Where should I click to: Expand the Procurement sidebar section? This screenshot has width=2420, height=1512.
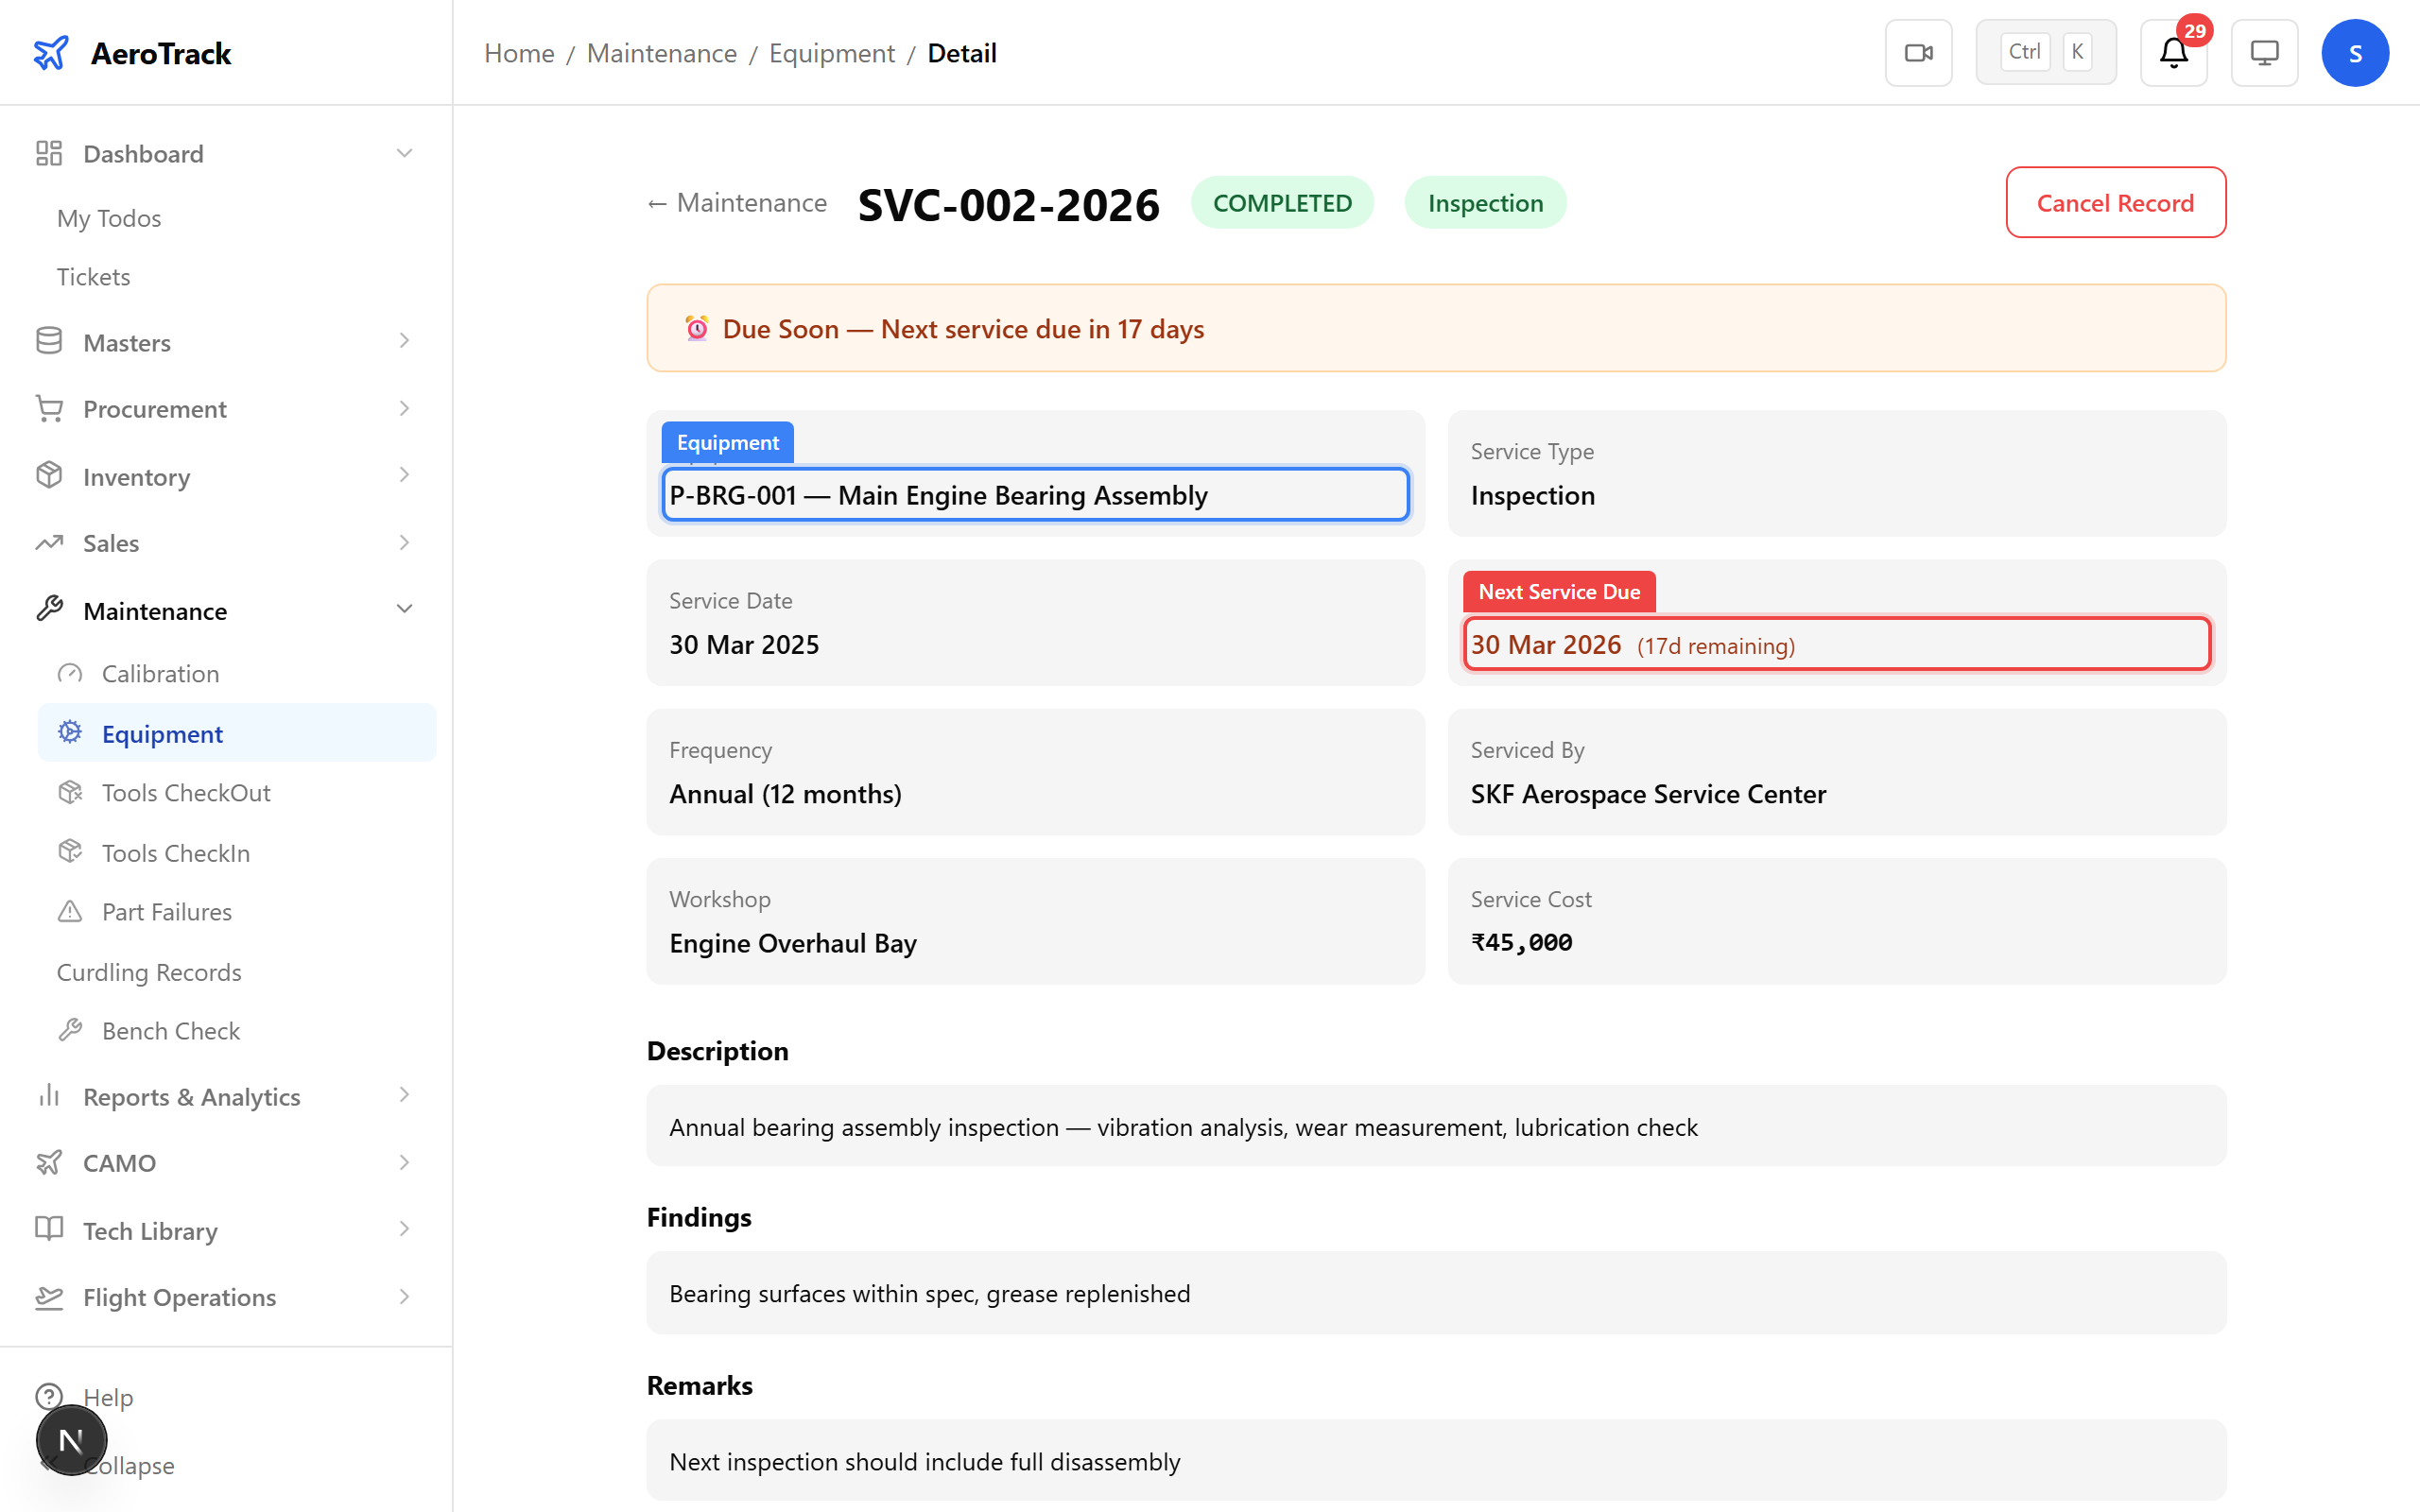[404, 408]
